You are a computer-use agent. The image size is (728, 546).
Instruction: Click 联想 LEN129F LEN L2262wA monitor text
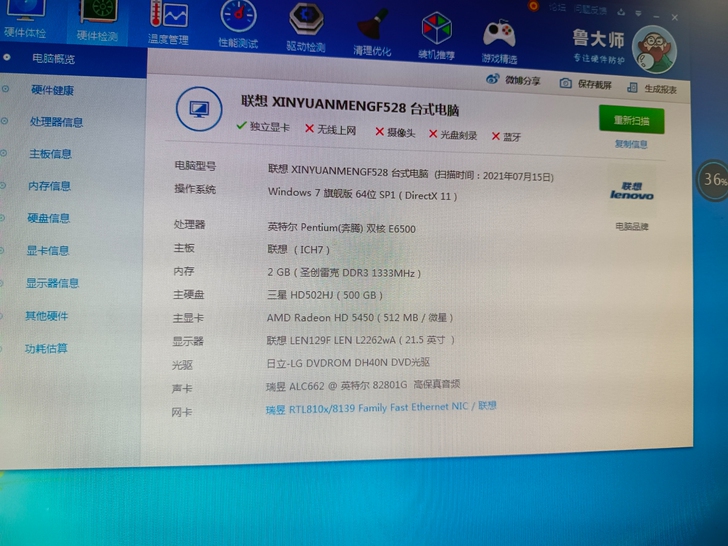(360, 340)
